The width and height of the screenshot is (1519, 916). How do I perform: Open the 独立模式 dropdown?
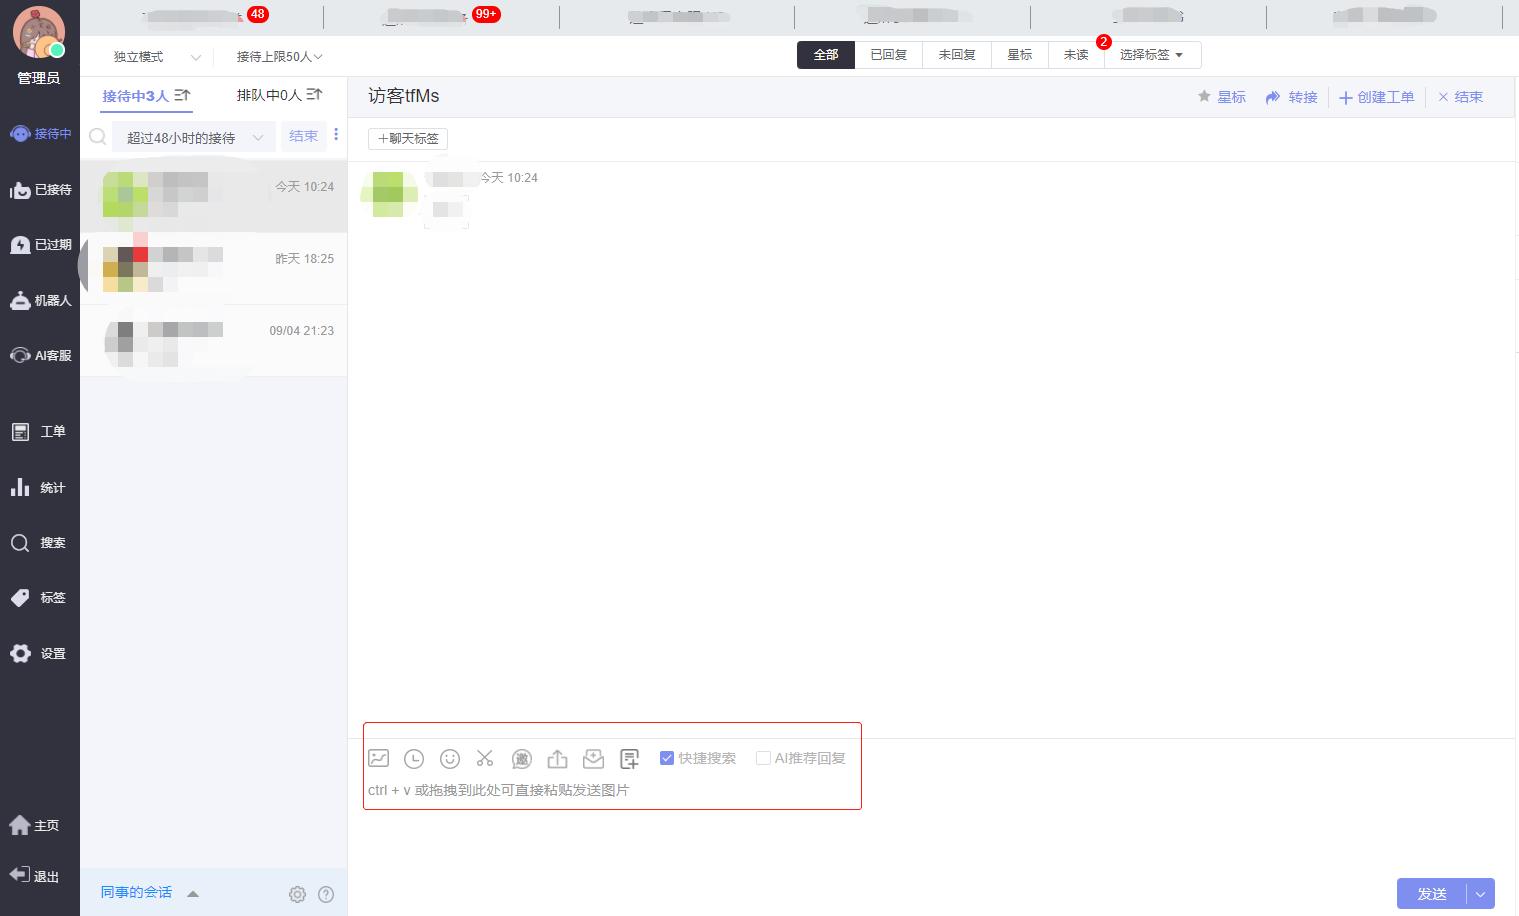152,56
